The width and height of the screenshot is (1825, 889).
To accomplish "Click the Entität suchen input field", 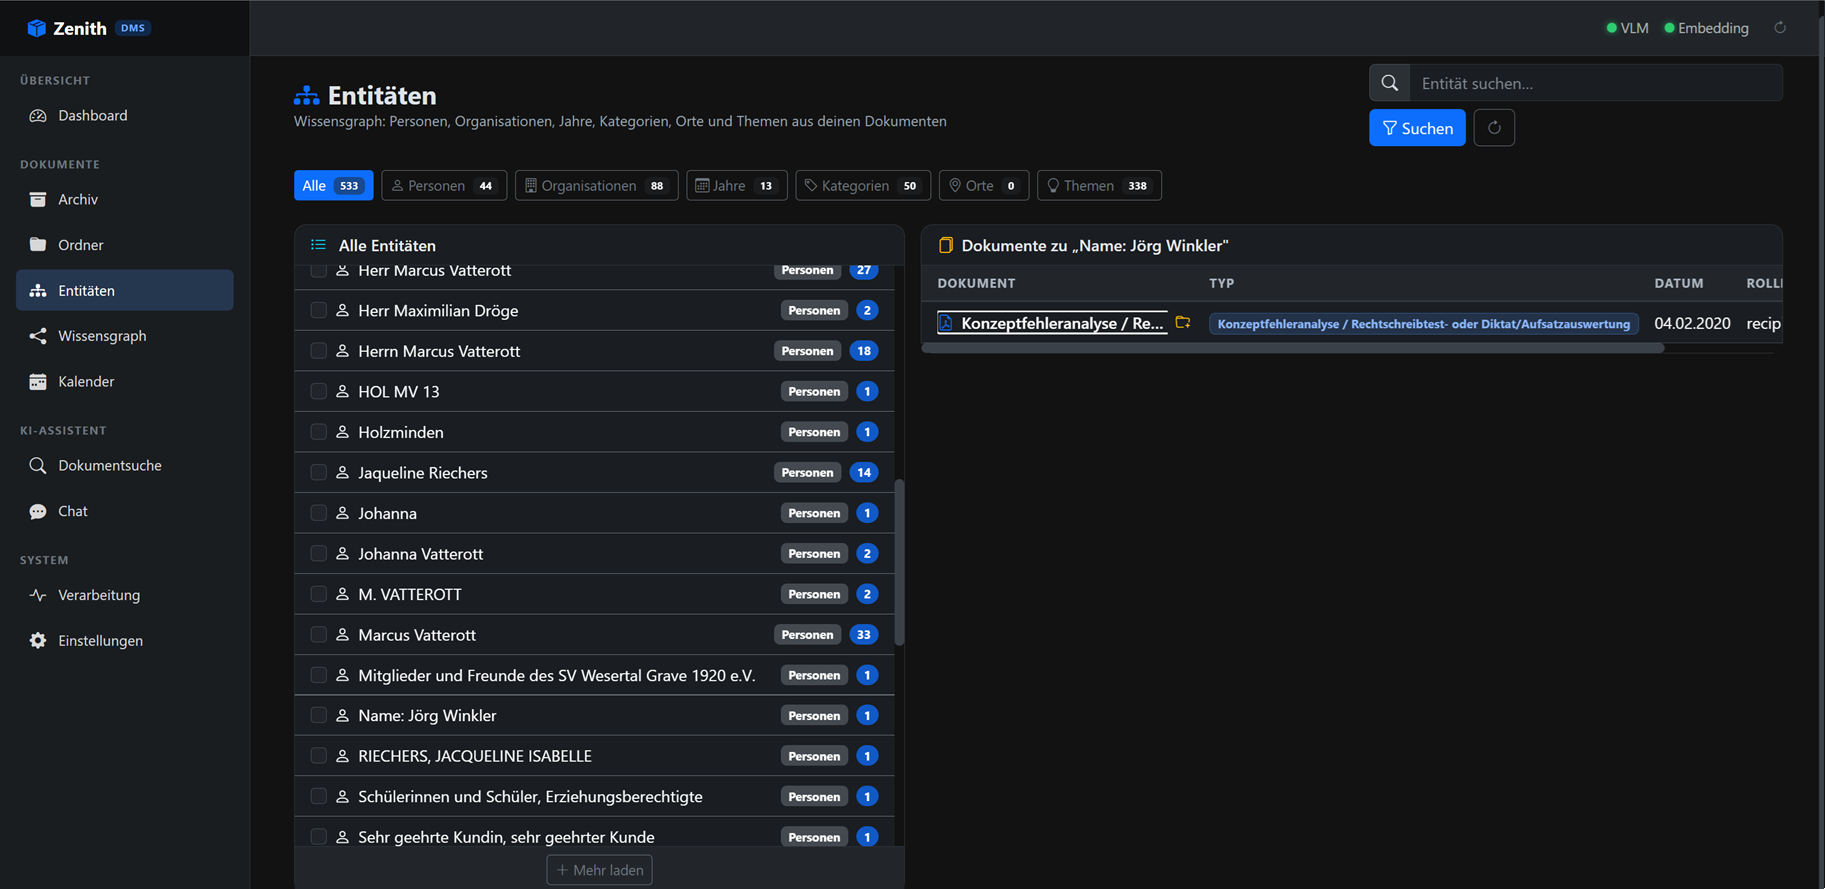I will pyautogui.click(x=1595, y=83).
